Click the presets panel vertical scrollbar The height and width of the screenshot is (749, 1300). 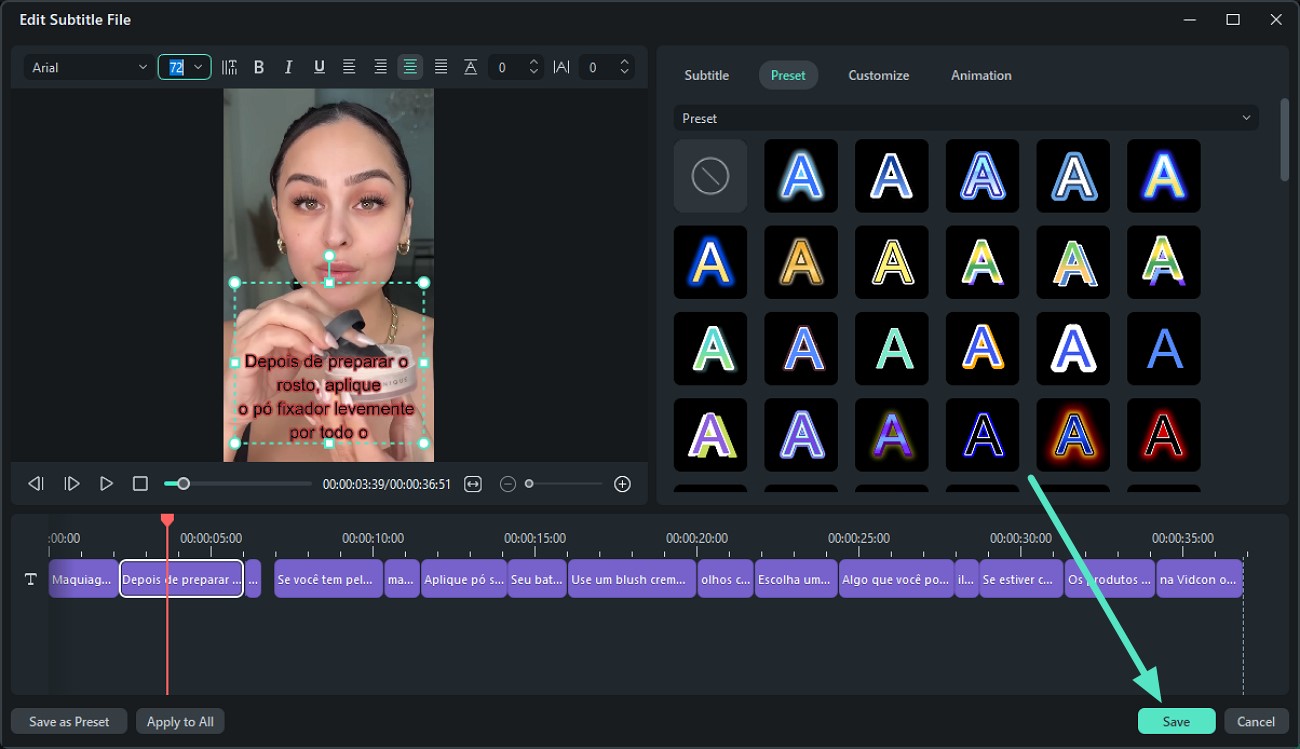1284,140
